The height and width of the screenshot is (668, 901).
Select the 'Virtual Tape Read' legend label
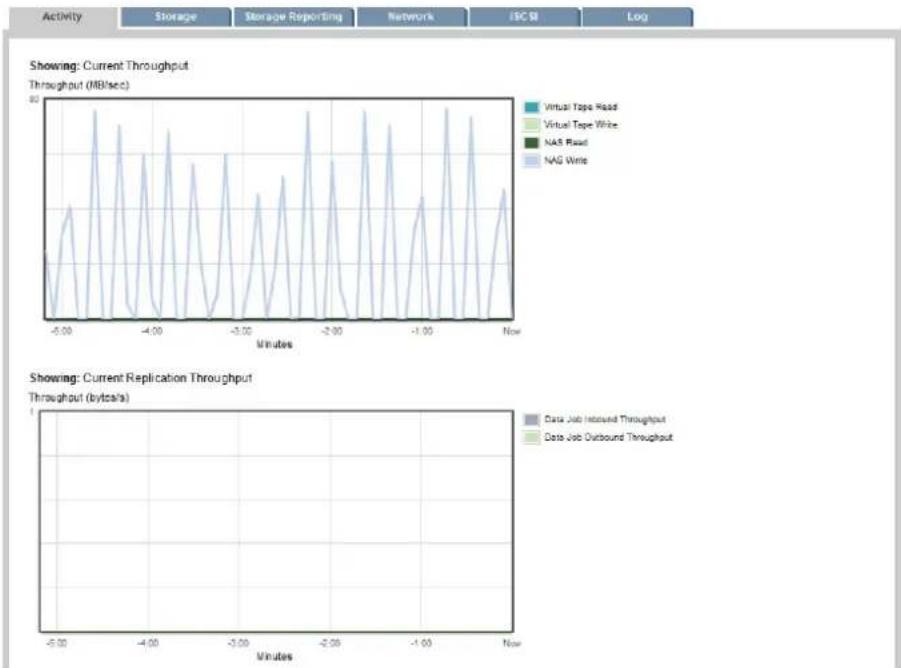point(580,107)
